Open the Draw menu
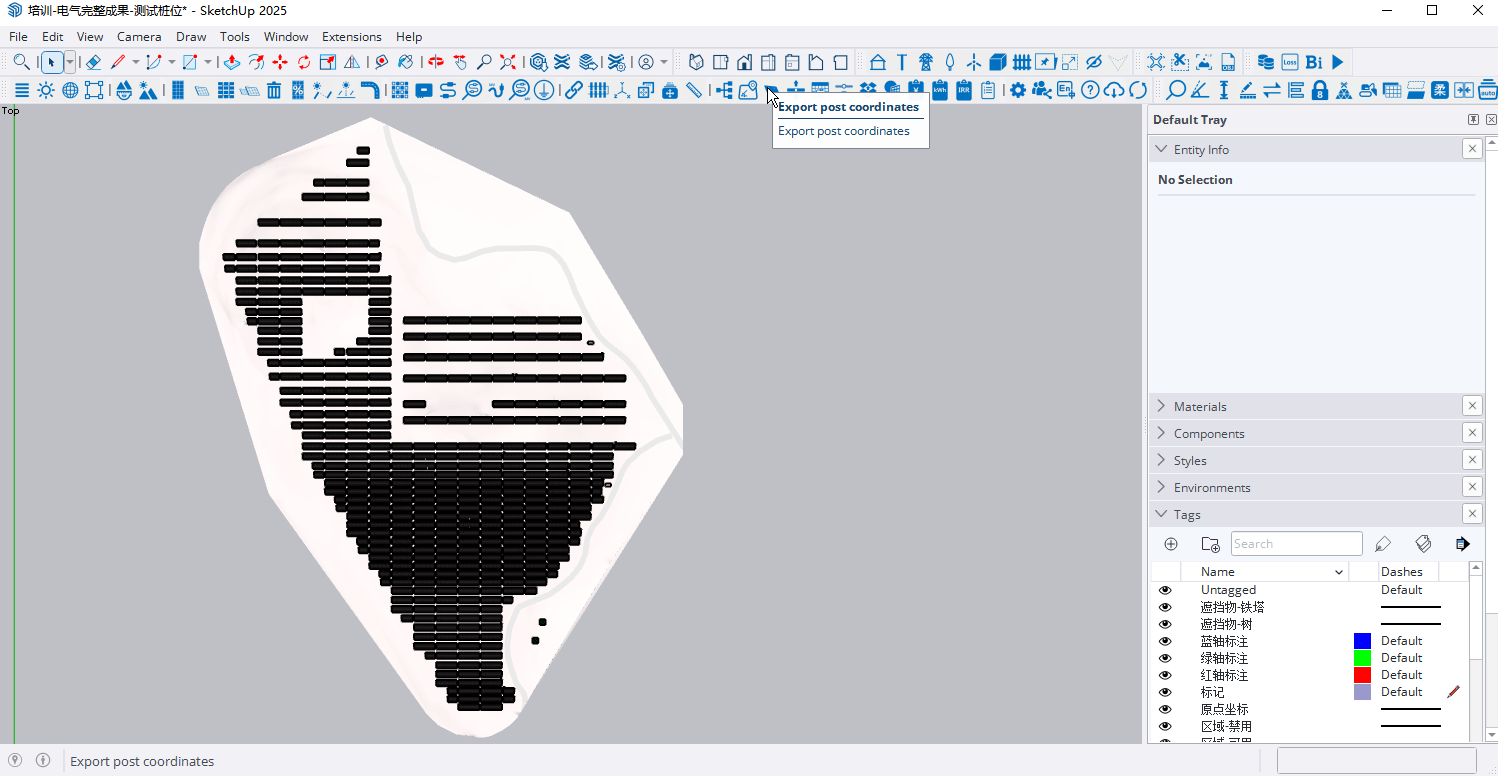Viewport: 1498px width, 776px height. [x=191, y=36]
